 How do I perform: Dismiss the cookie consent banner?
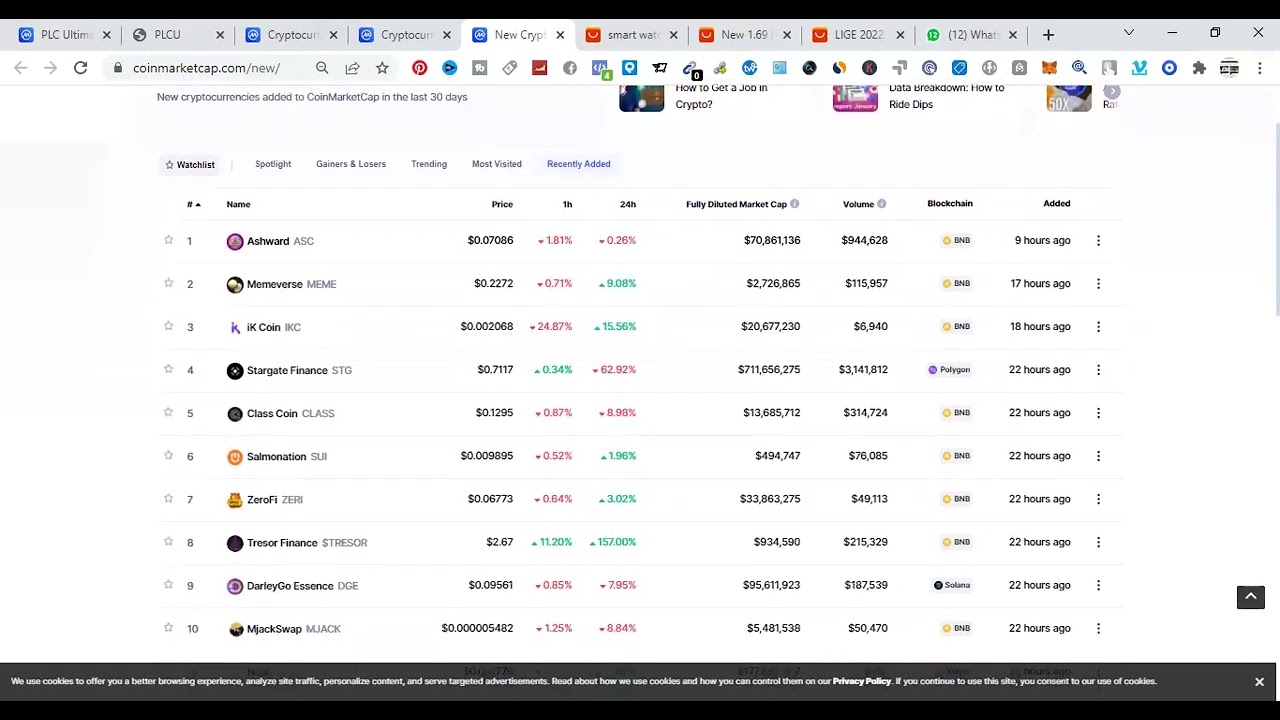pos(1259,681)
